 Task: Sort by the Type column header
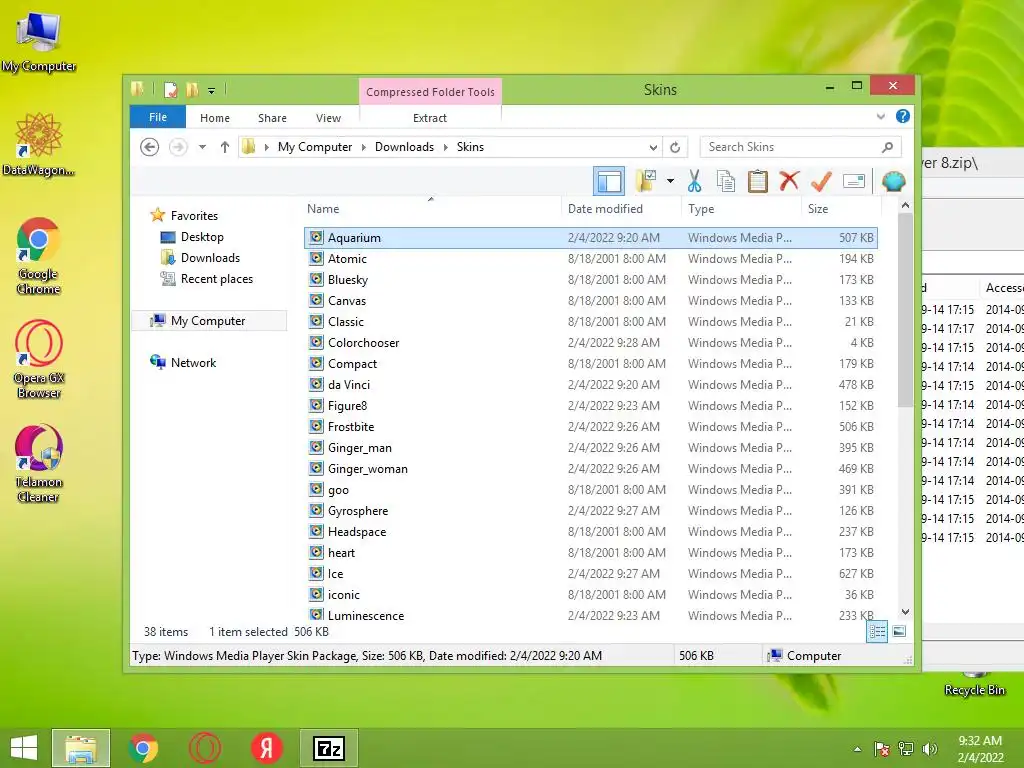click(x=741, y=209)
